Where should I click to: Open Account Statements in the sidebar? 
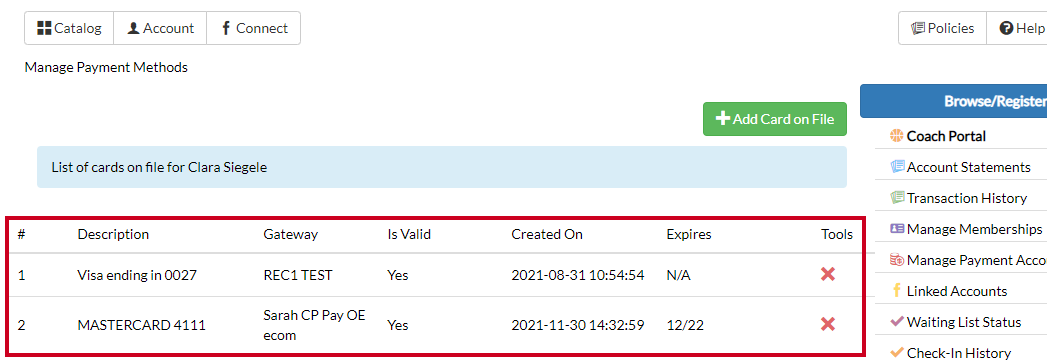click(x=968, y=167)
